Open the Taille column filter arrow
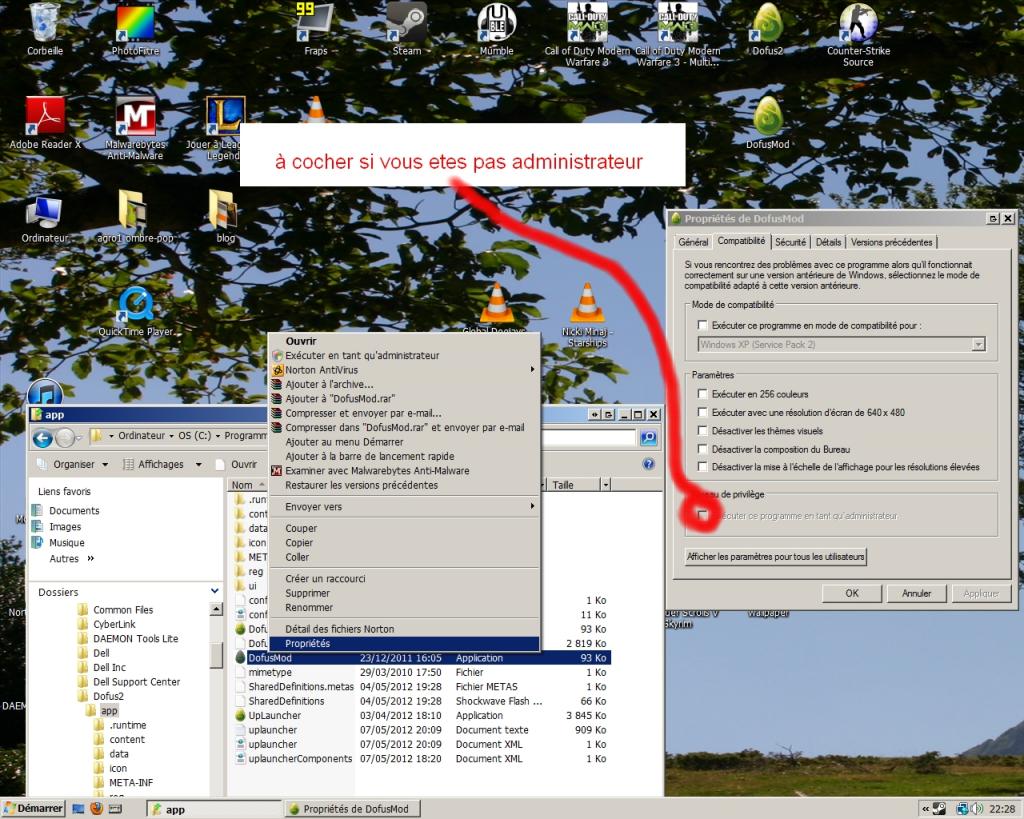Viewport: 1024px width, 819px height. [606, 485]
